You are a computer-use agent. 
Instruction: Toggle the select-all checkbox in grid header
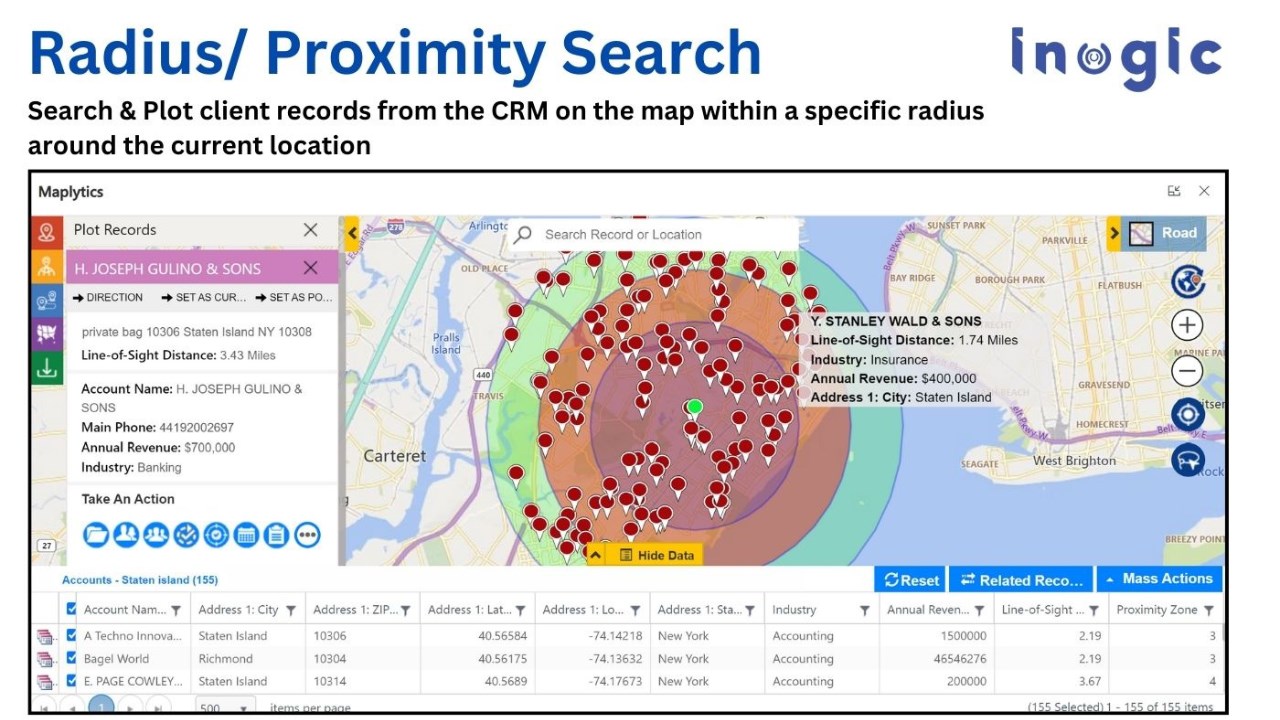[71, 609]
